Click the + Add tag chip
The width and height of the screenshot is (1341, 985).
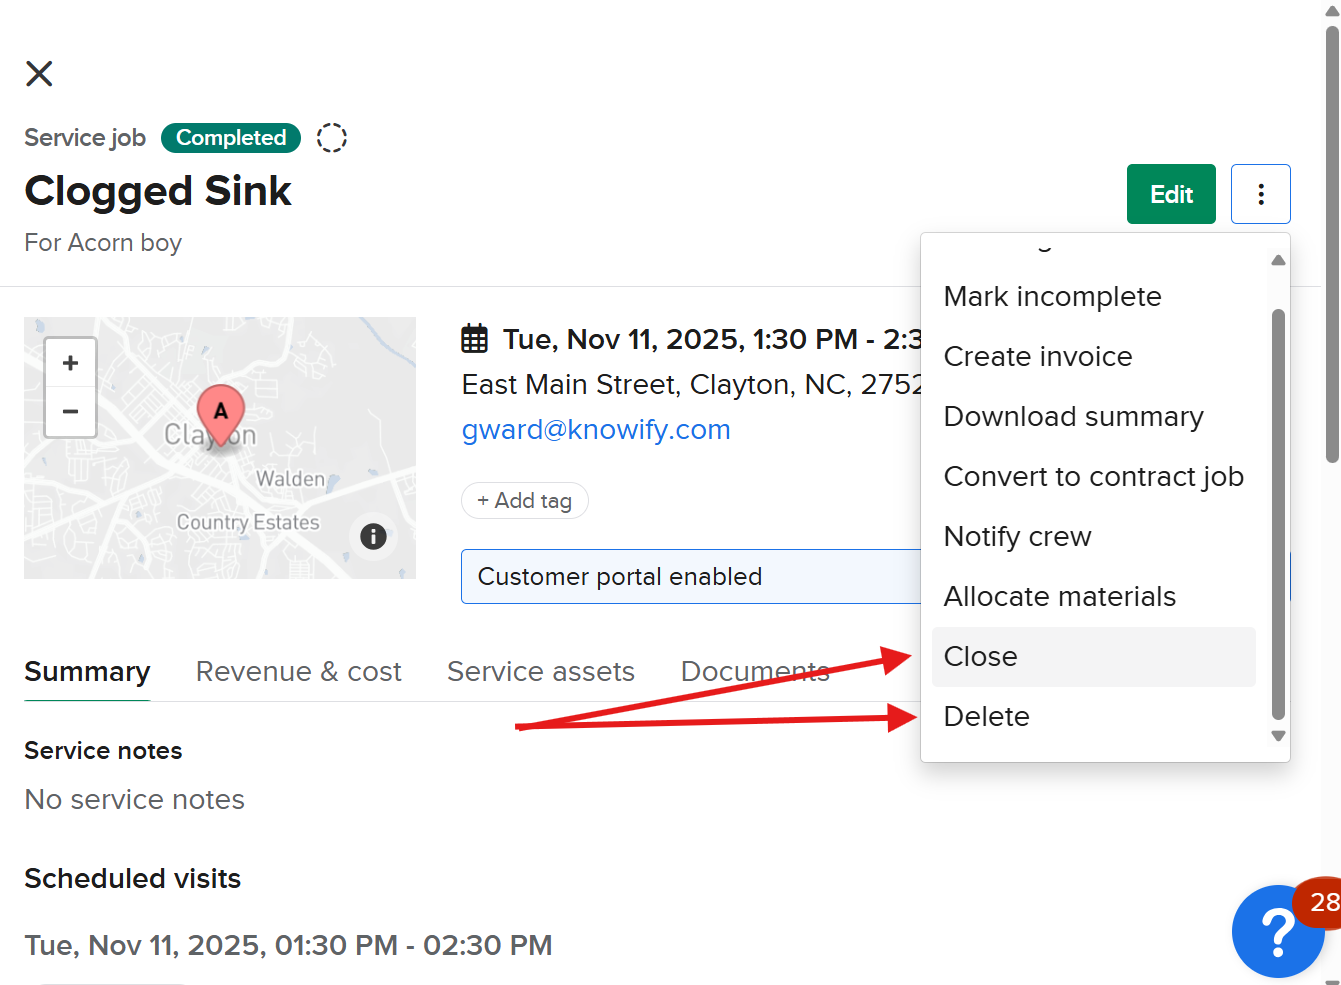[x=524, y=501]
